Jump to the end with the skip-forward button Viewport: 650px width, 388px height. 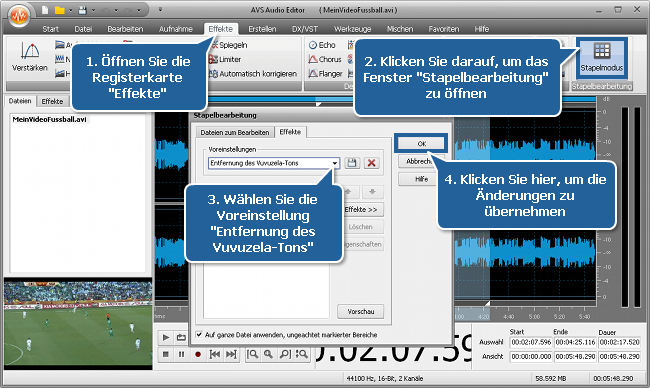tap(231, 354)
